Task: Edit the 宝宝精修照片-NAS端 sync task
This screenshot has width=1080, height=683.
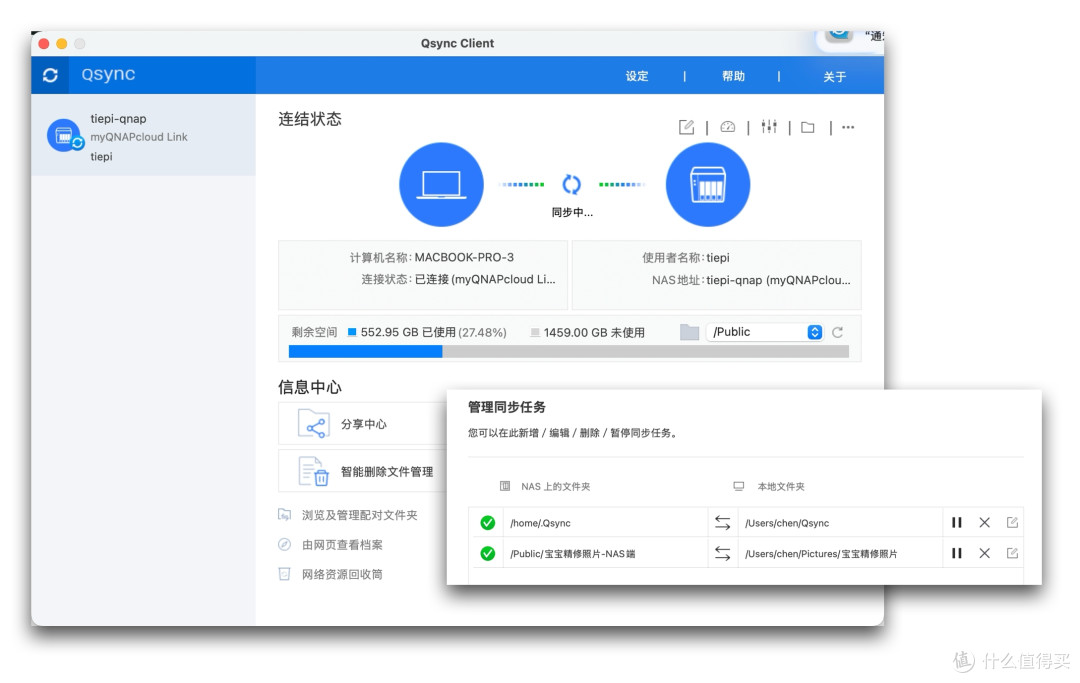Action: [1012, 553]
